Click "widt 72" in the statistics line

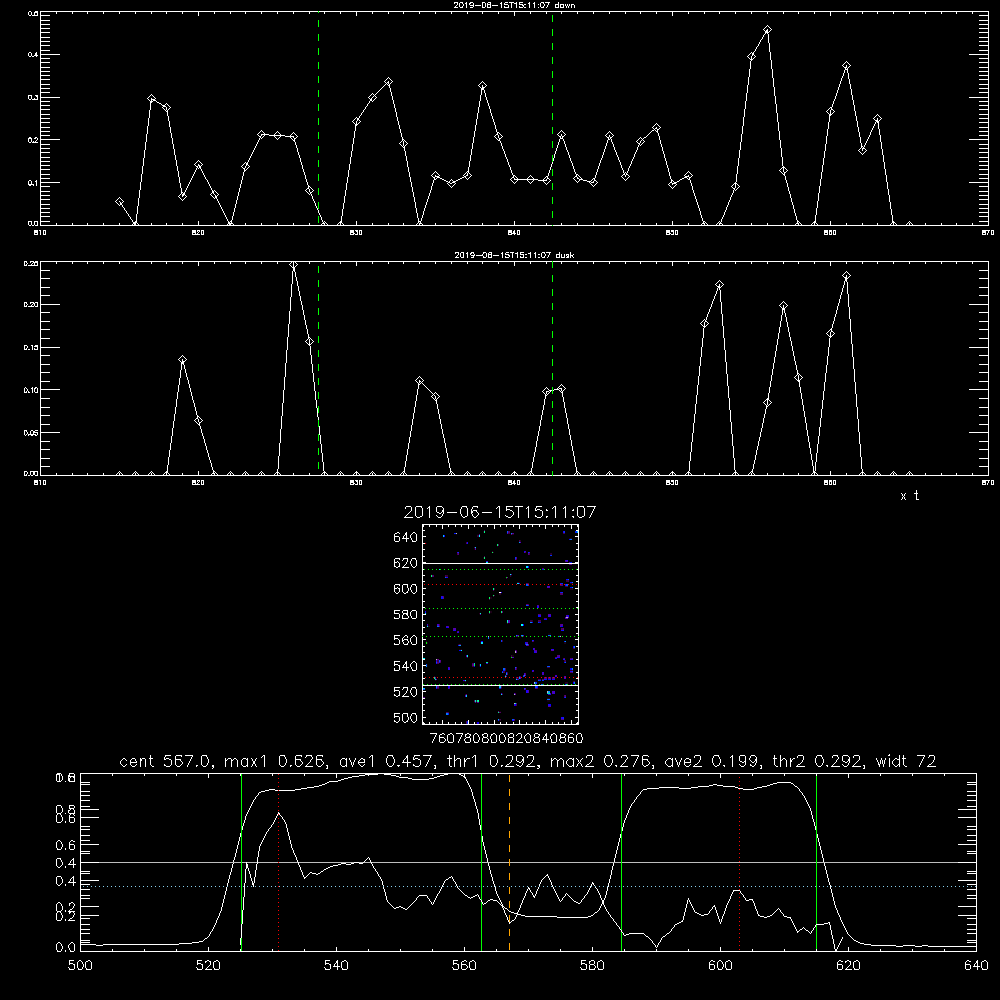[x=906, y=761]
